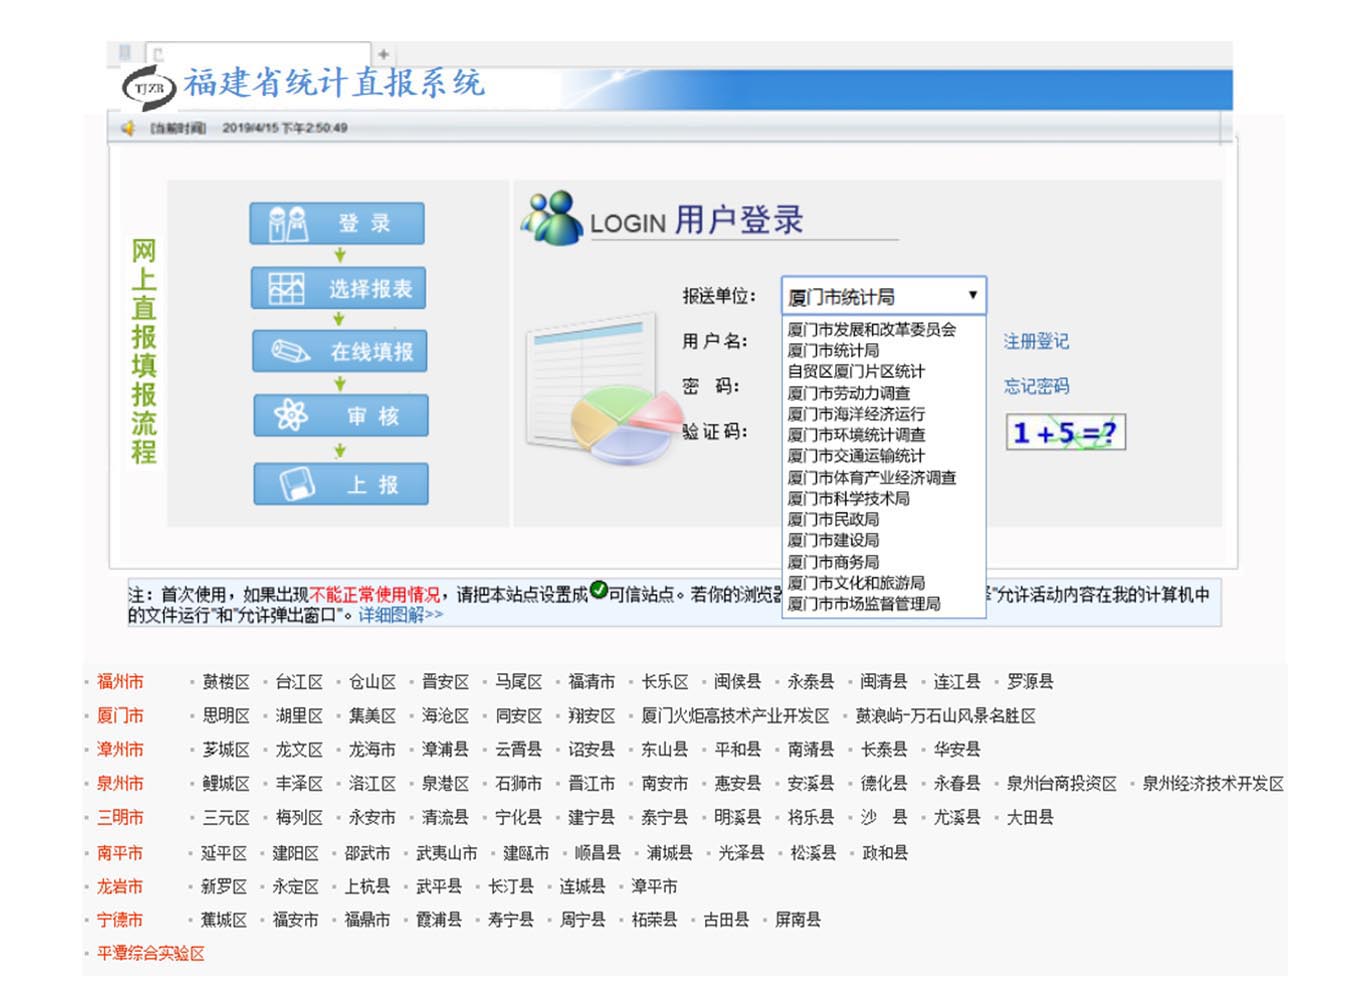Click the 思明区 district link

(226, 716)
